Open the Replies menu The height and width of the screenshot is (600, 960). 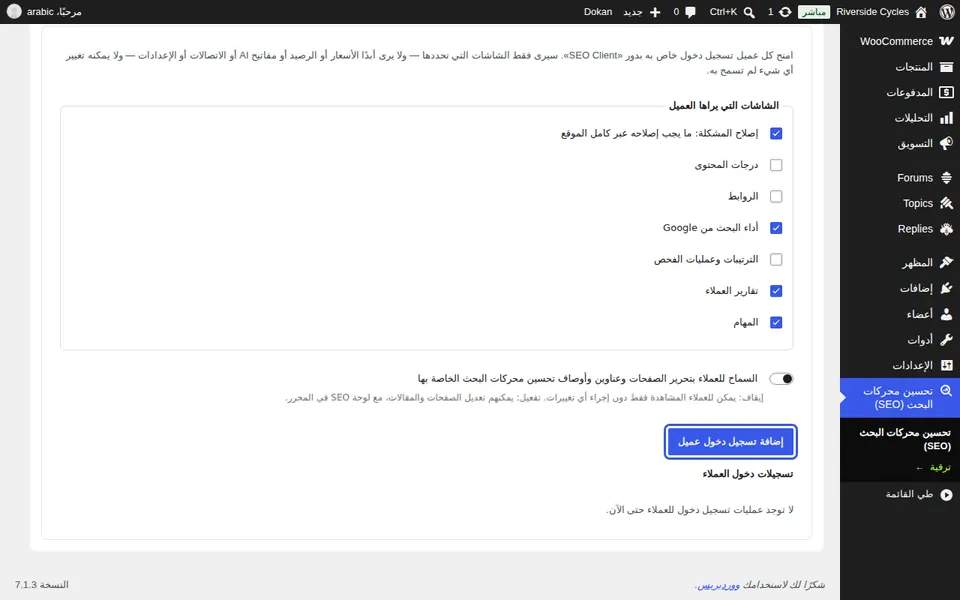click(x=899, y=229)
